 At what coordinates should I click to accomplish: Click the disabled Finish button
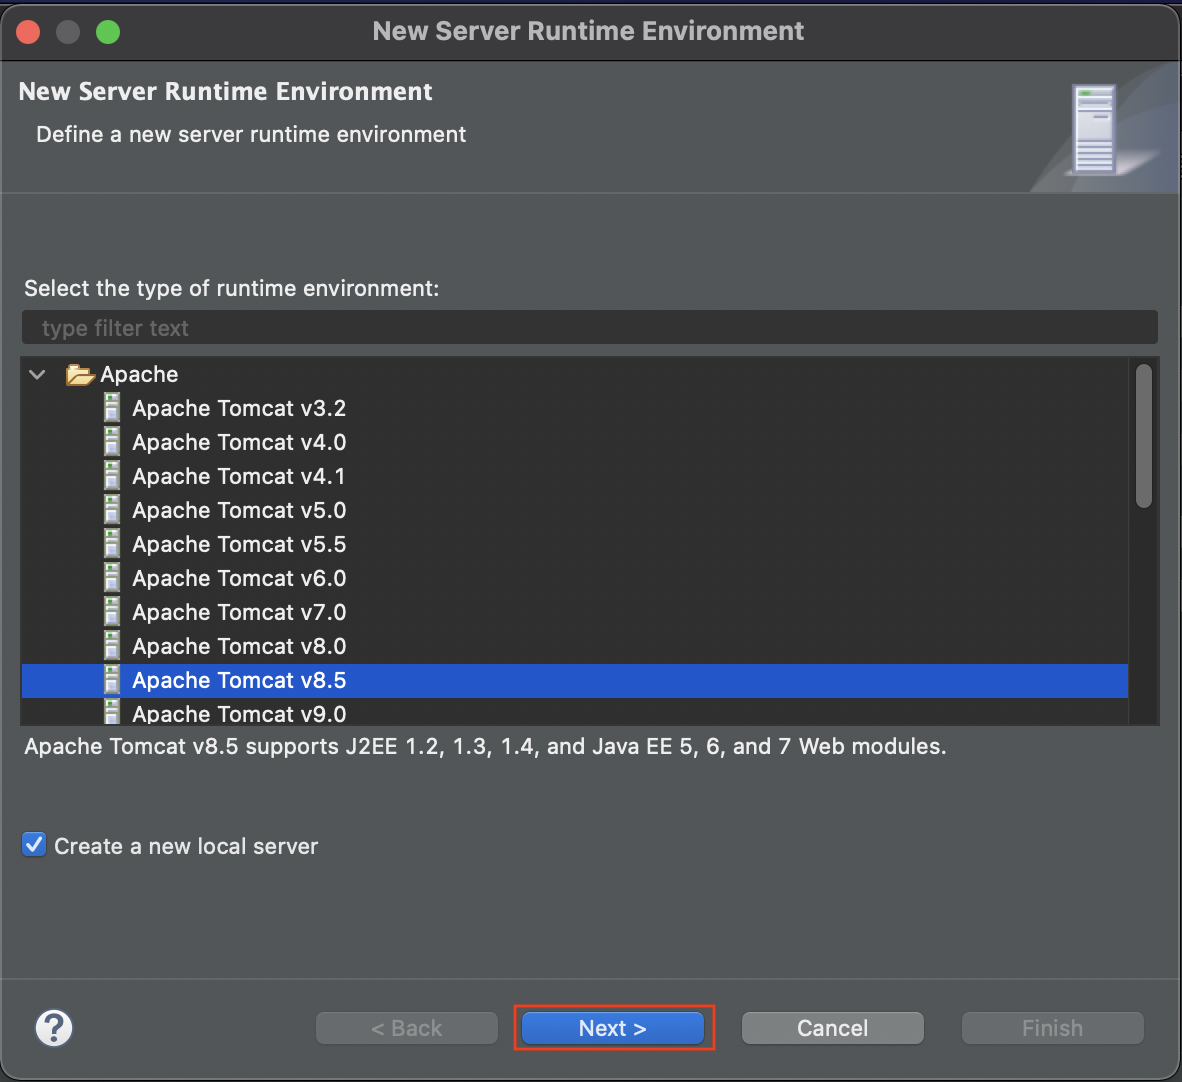(1052, 1028)
